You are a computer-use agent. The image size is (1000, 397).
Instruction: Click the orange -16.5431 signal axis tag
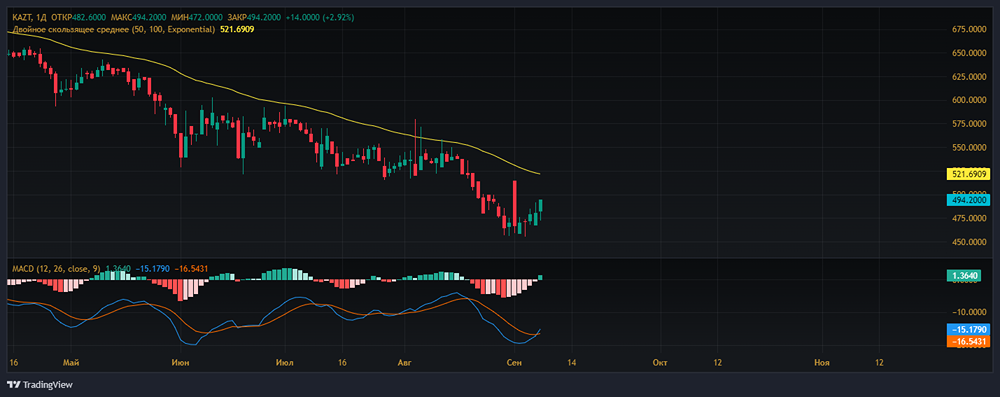click(x=969, y=341)
